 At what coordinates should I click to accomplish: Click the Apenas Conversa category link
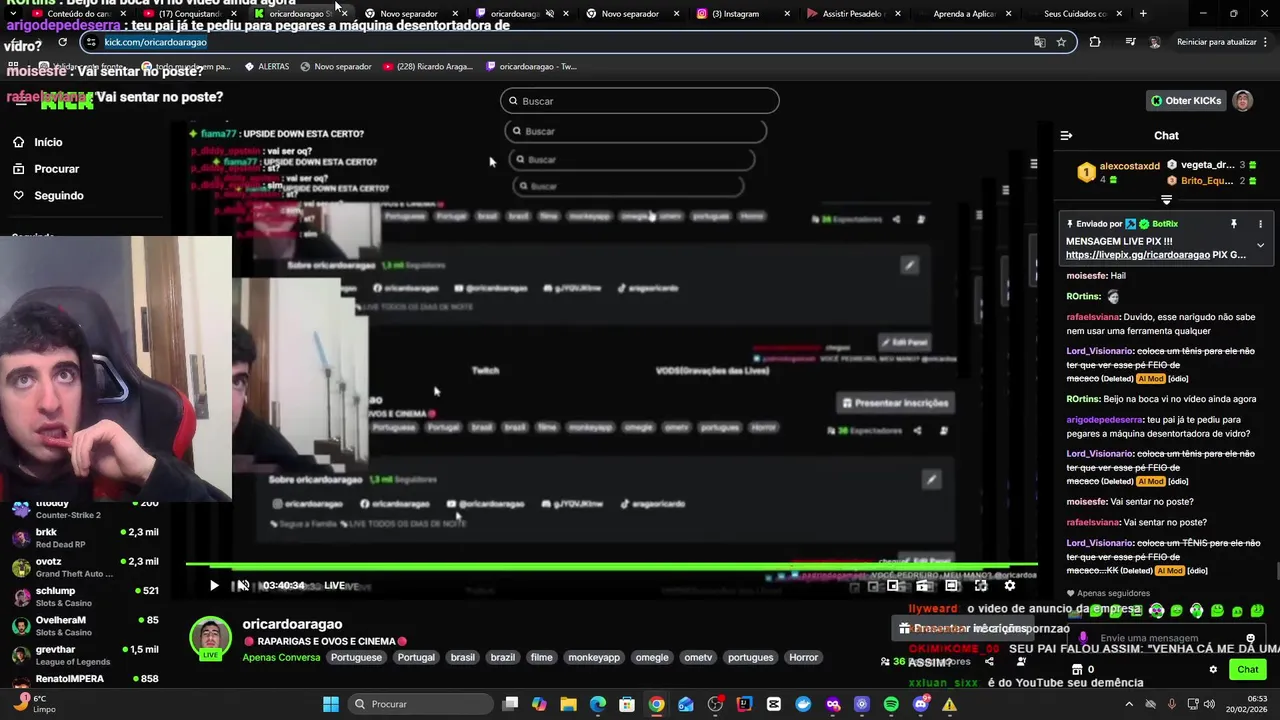click(281, 658)
